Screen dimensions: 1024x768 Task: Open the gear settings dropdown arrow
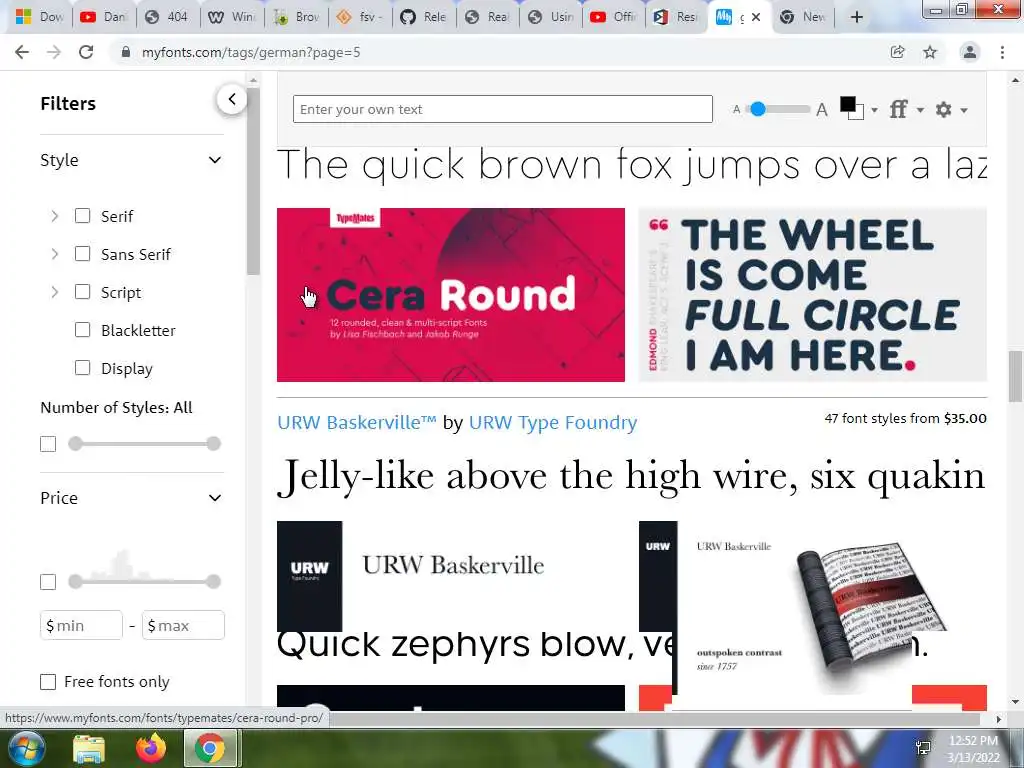click(x=963, y=110)
